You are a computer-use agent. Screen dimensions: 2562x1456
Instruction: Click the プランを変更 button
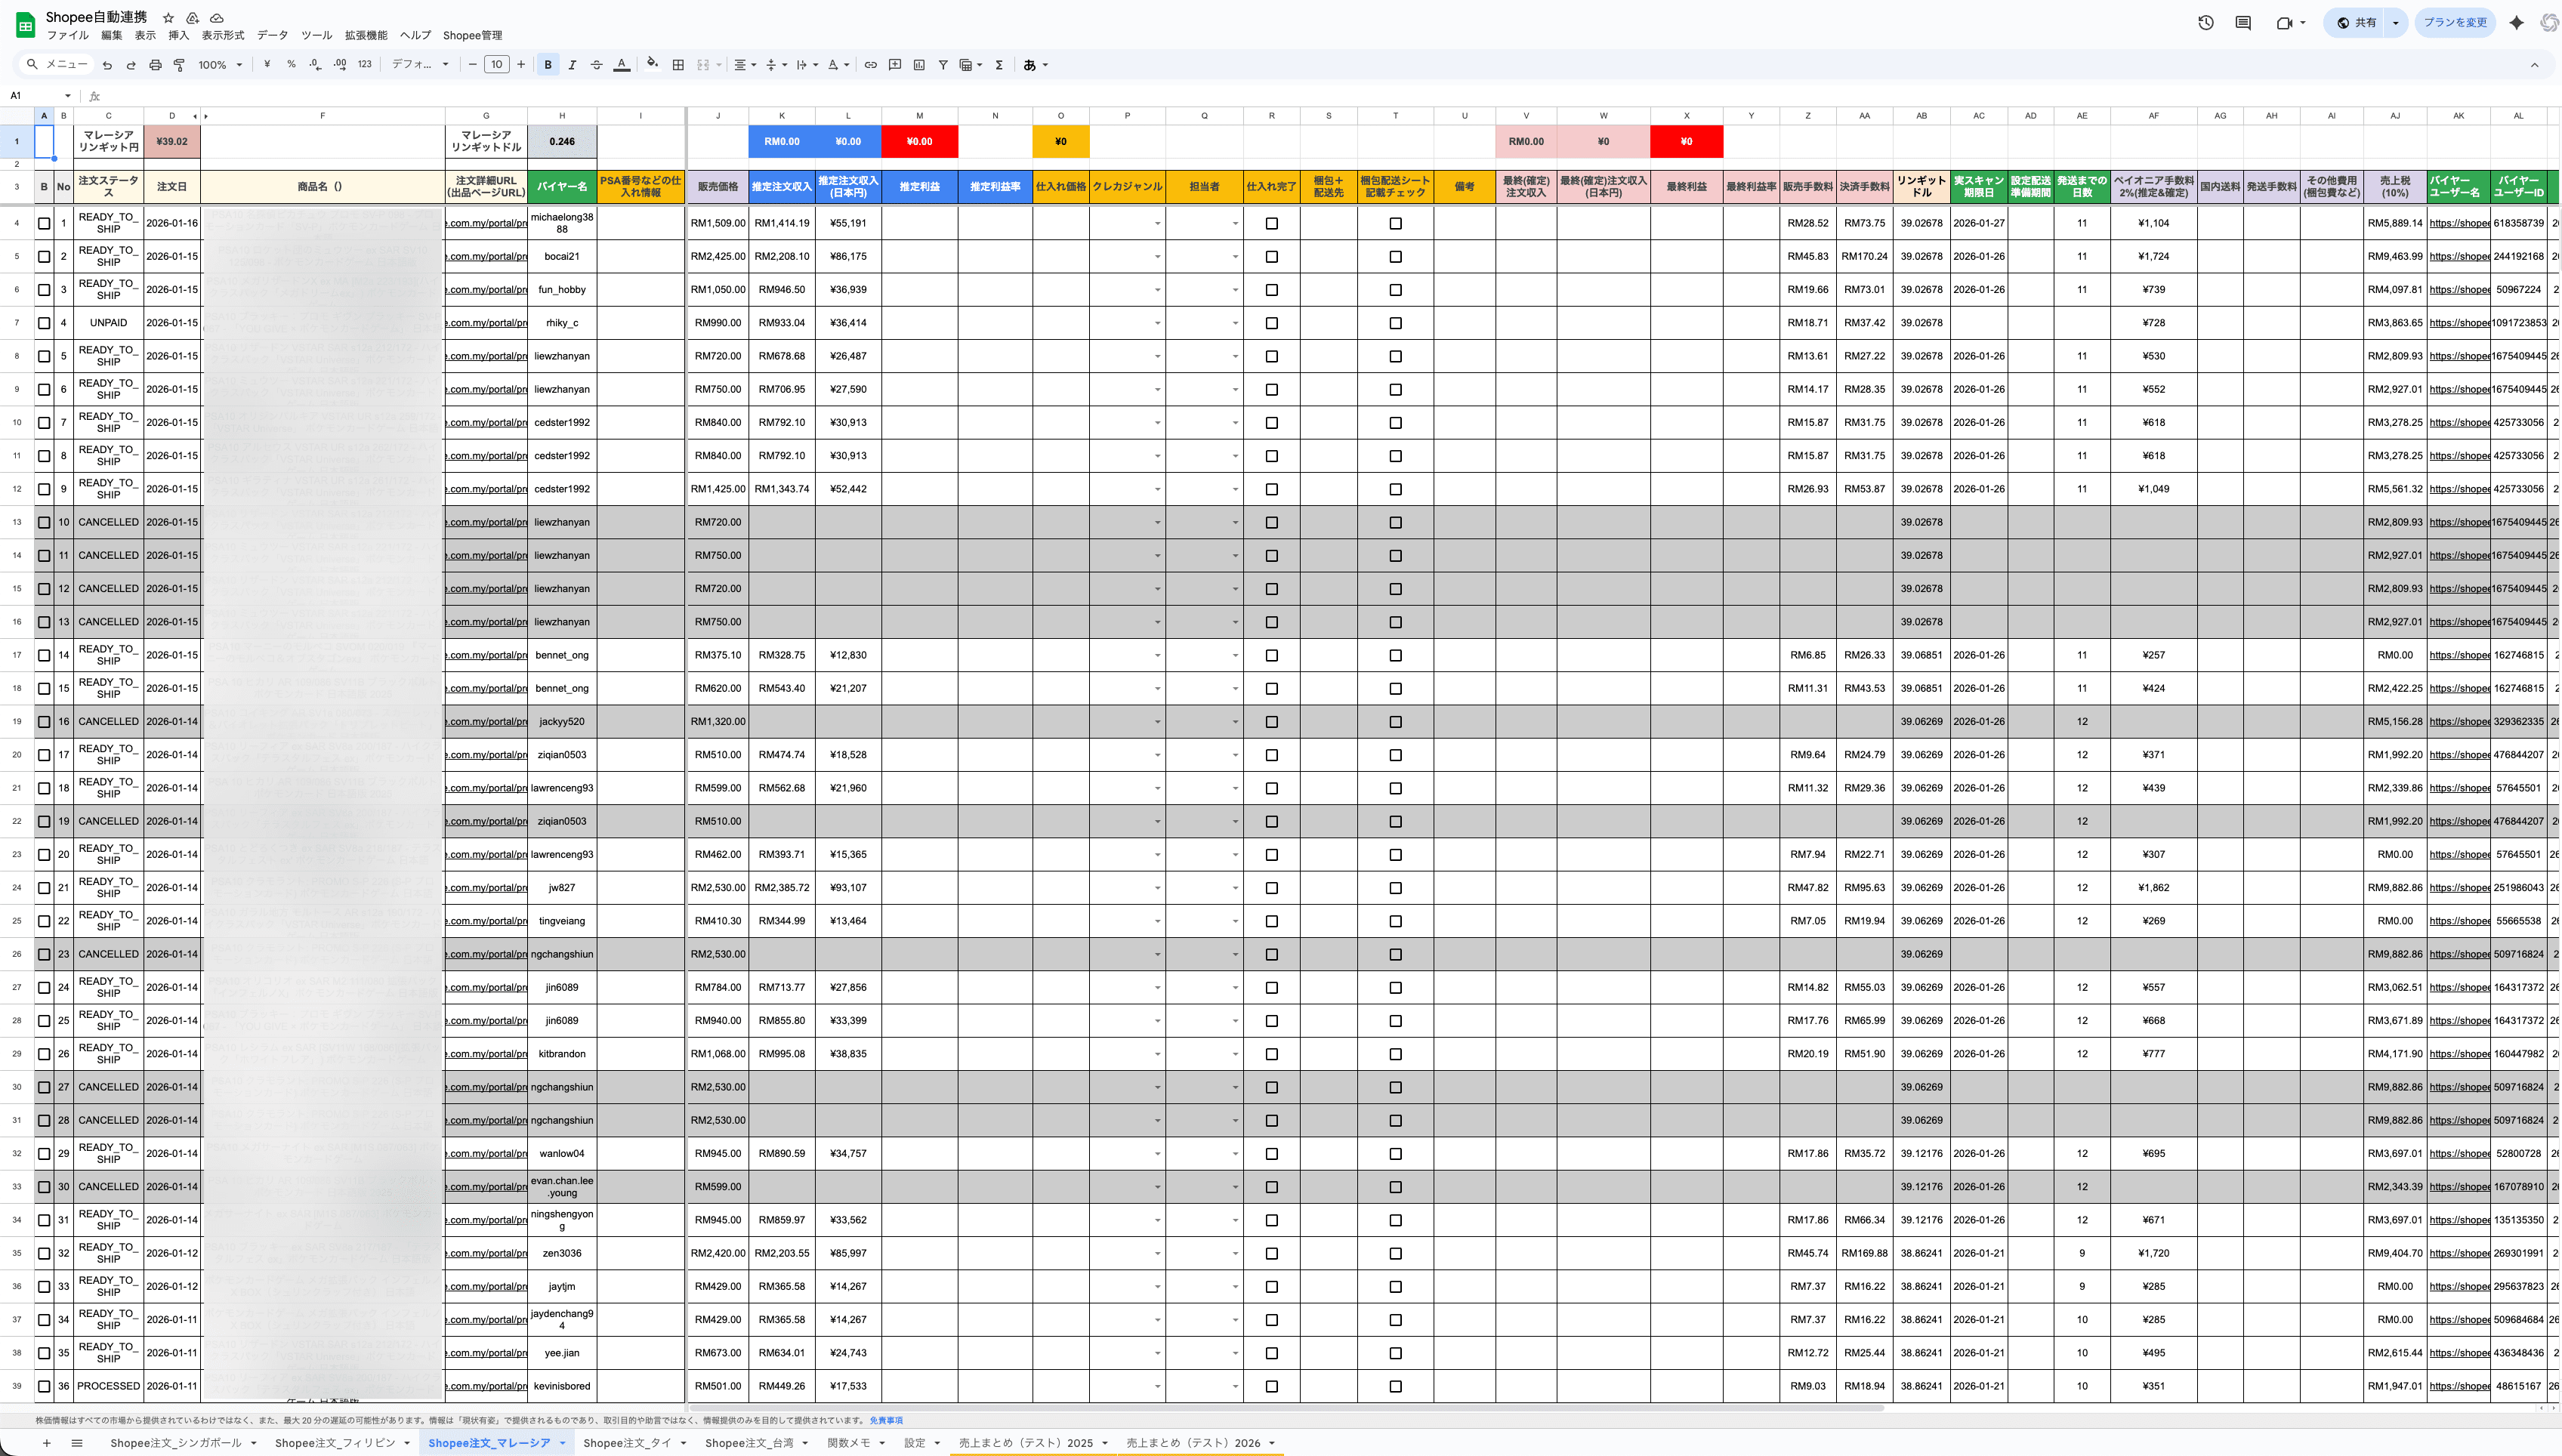[x=2454, y=23]
